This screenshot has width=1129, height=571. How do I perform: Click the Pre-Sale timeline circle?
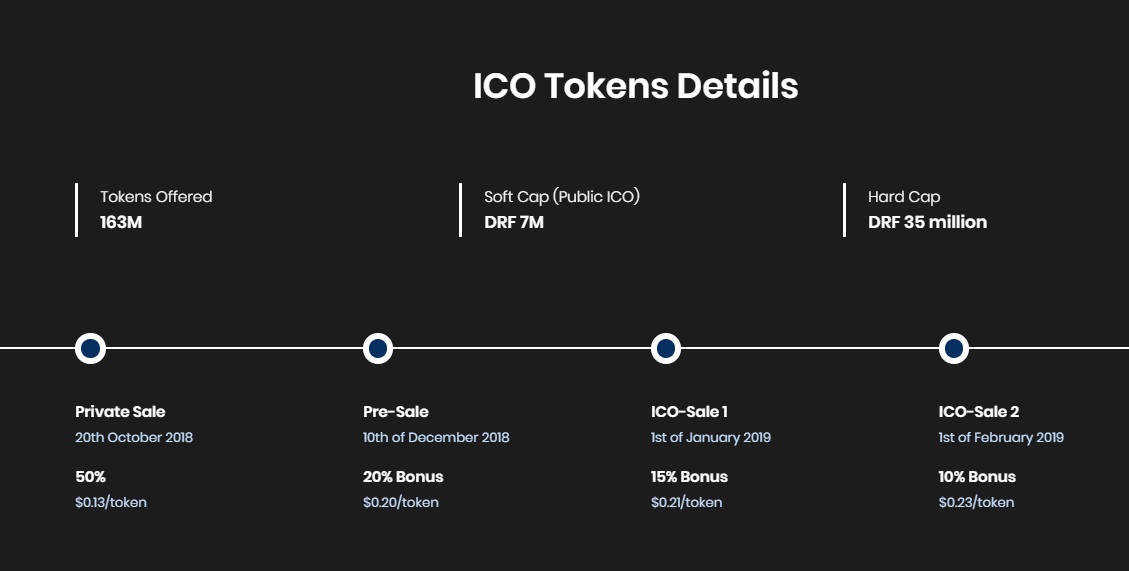(377, 348)
